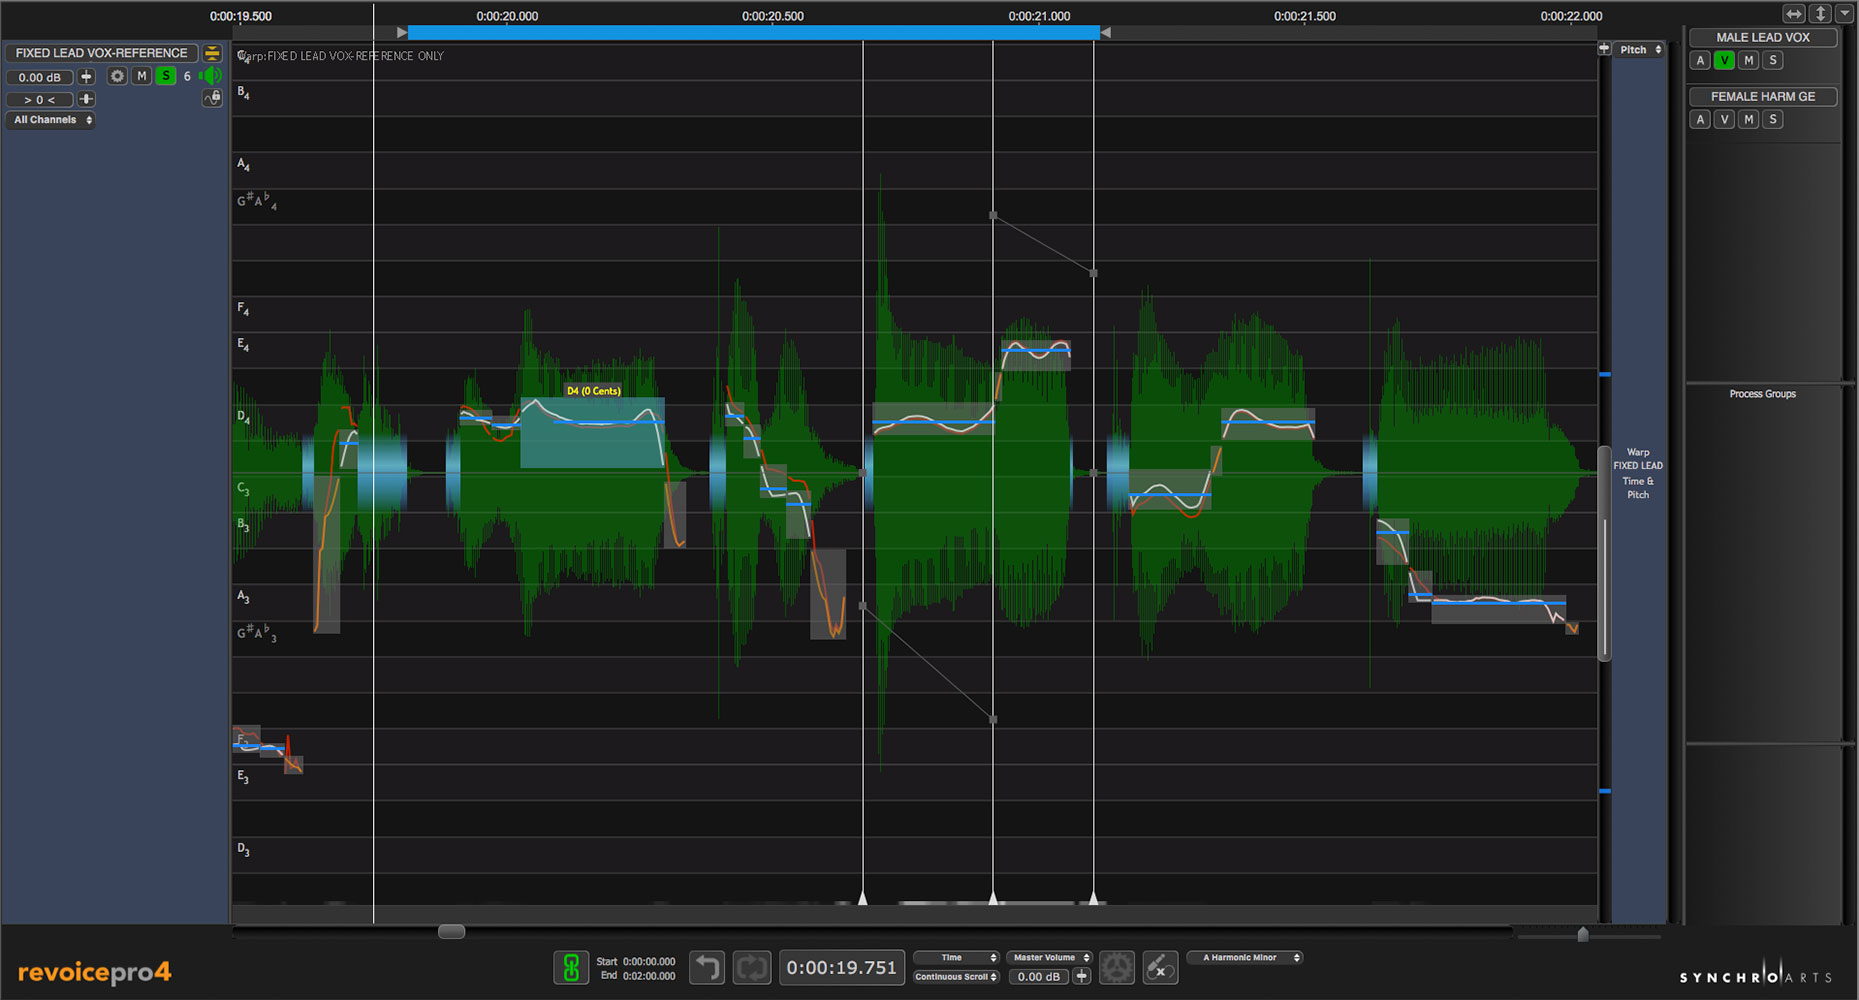Click the vertical zoom arrows icon
1859x1000 pixels.
pos(1821,13)
